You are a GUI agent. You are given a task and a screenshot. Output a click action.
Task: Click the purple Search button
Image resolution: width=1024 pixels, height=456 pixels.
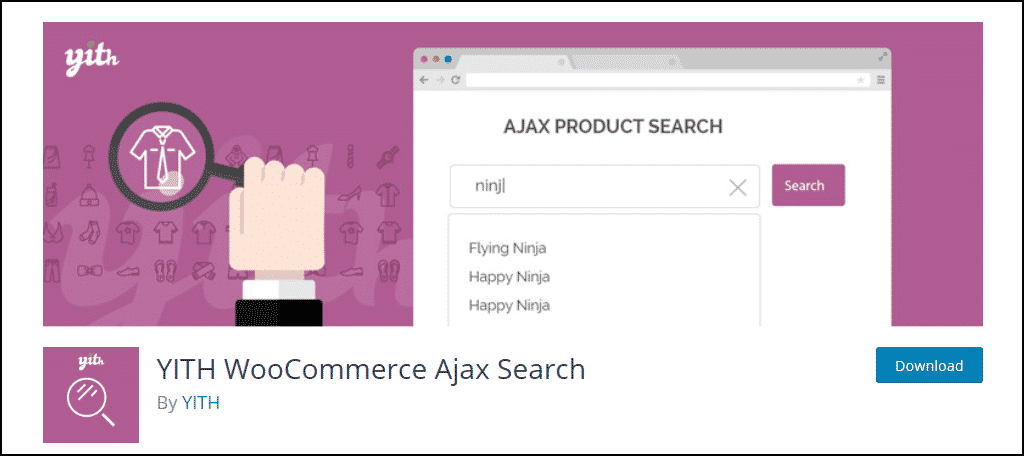click(x=808, y=186)
